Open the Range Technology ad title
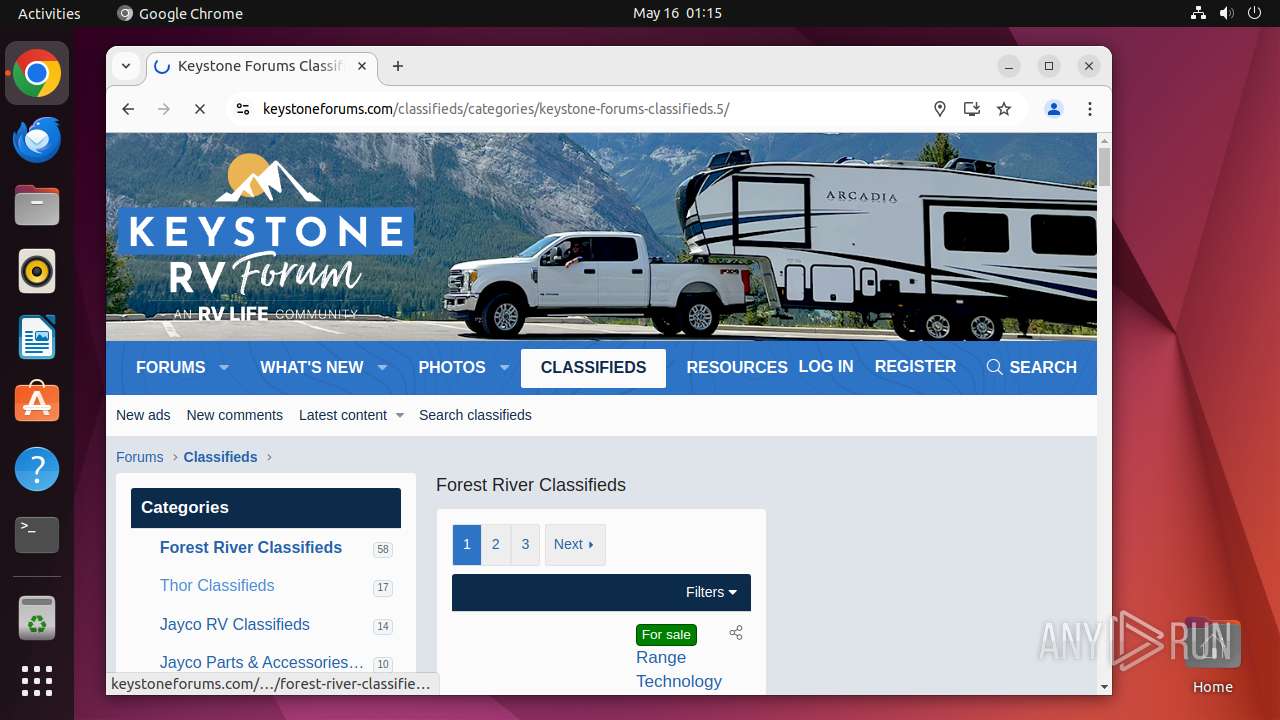This screenshot has height=720, width=1280. (x=679, y=670)
